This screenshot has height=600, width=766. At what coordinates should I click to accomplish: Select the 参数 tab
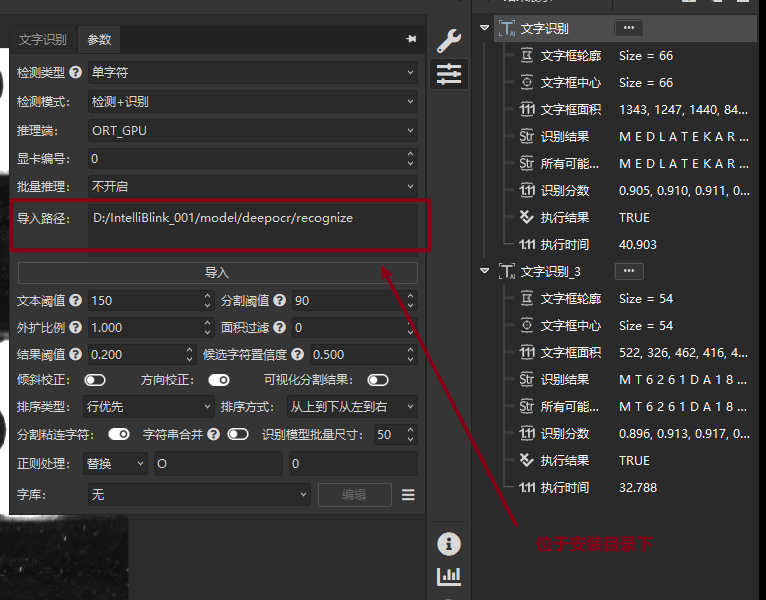coord(99,40)
